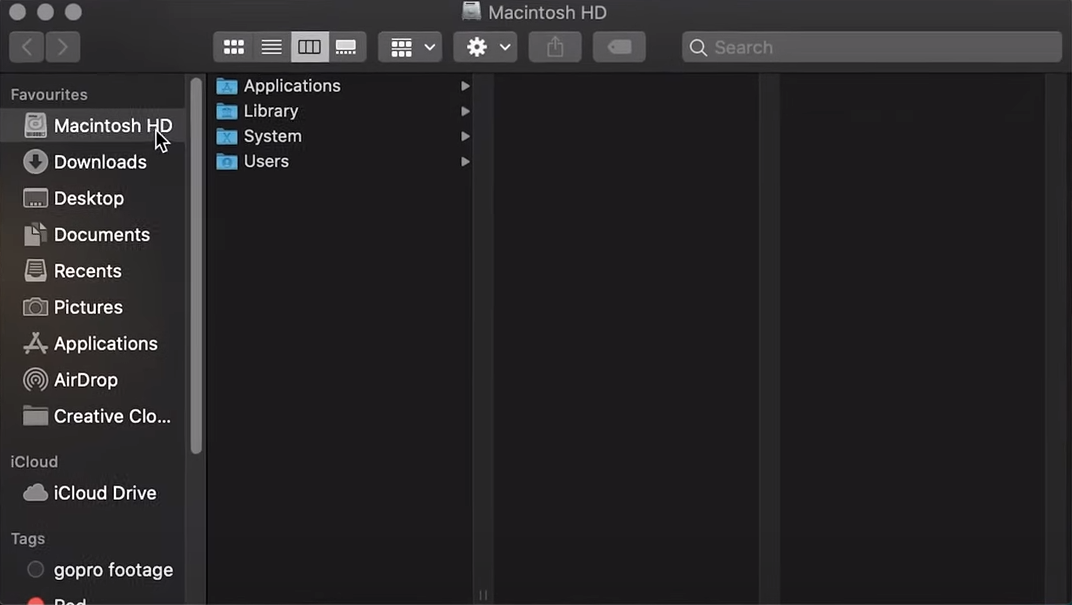This screenshot has height=605, width=1072.
Task: Open AirDrop icon in sidebar
Action: 35,379
